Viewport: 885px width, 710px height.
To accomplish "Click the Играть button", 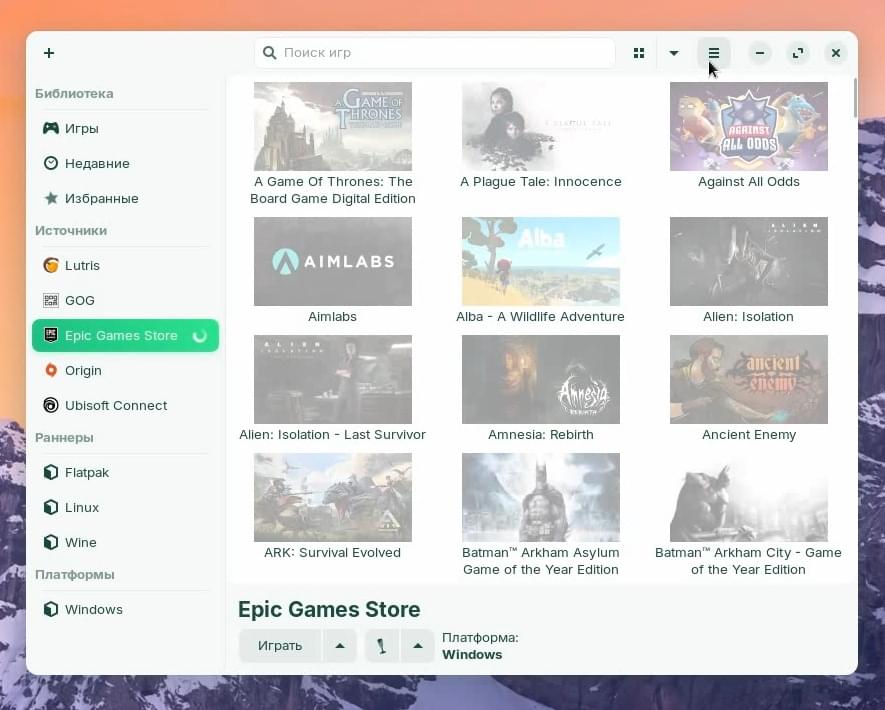I will pos(280,646).
